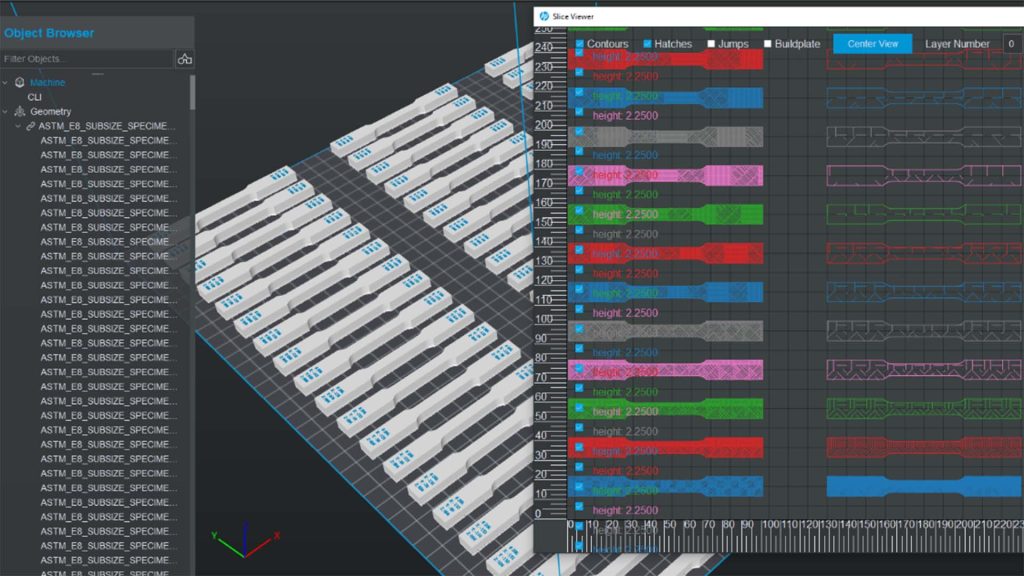Collapse the Geometry tree node
This screenshot has width=1024, height=576.
[x=5, y=112]
